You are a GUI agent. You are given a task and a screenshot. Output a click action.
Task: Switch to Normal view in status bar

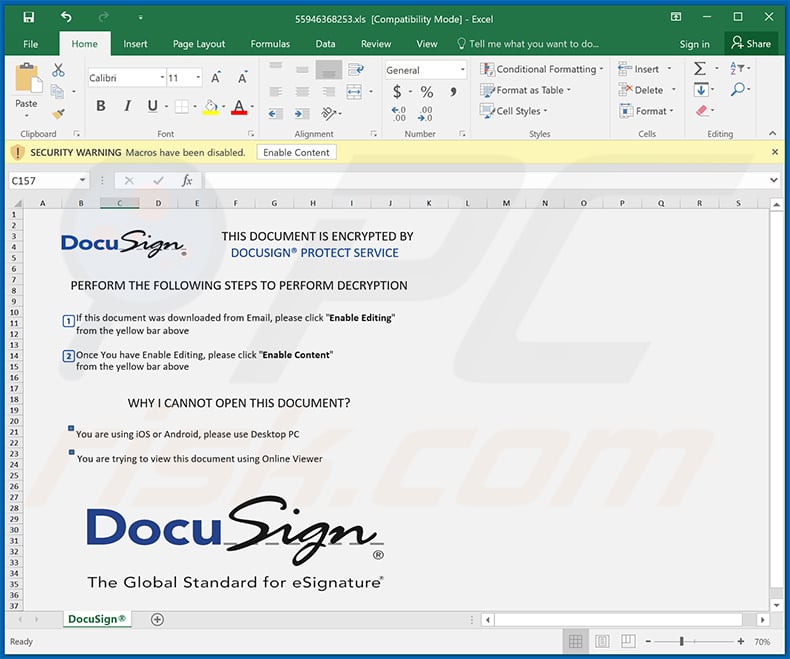pyautogui.click(x=575, y=641)
